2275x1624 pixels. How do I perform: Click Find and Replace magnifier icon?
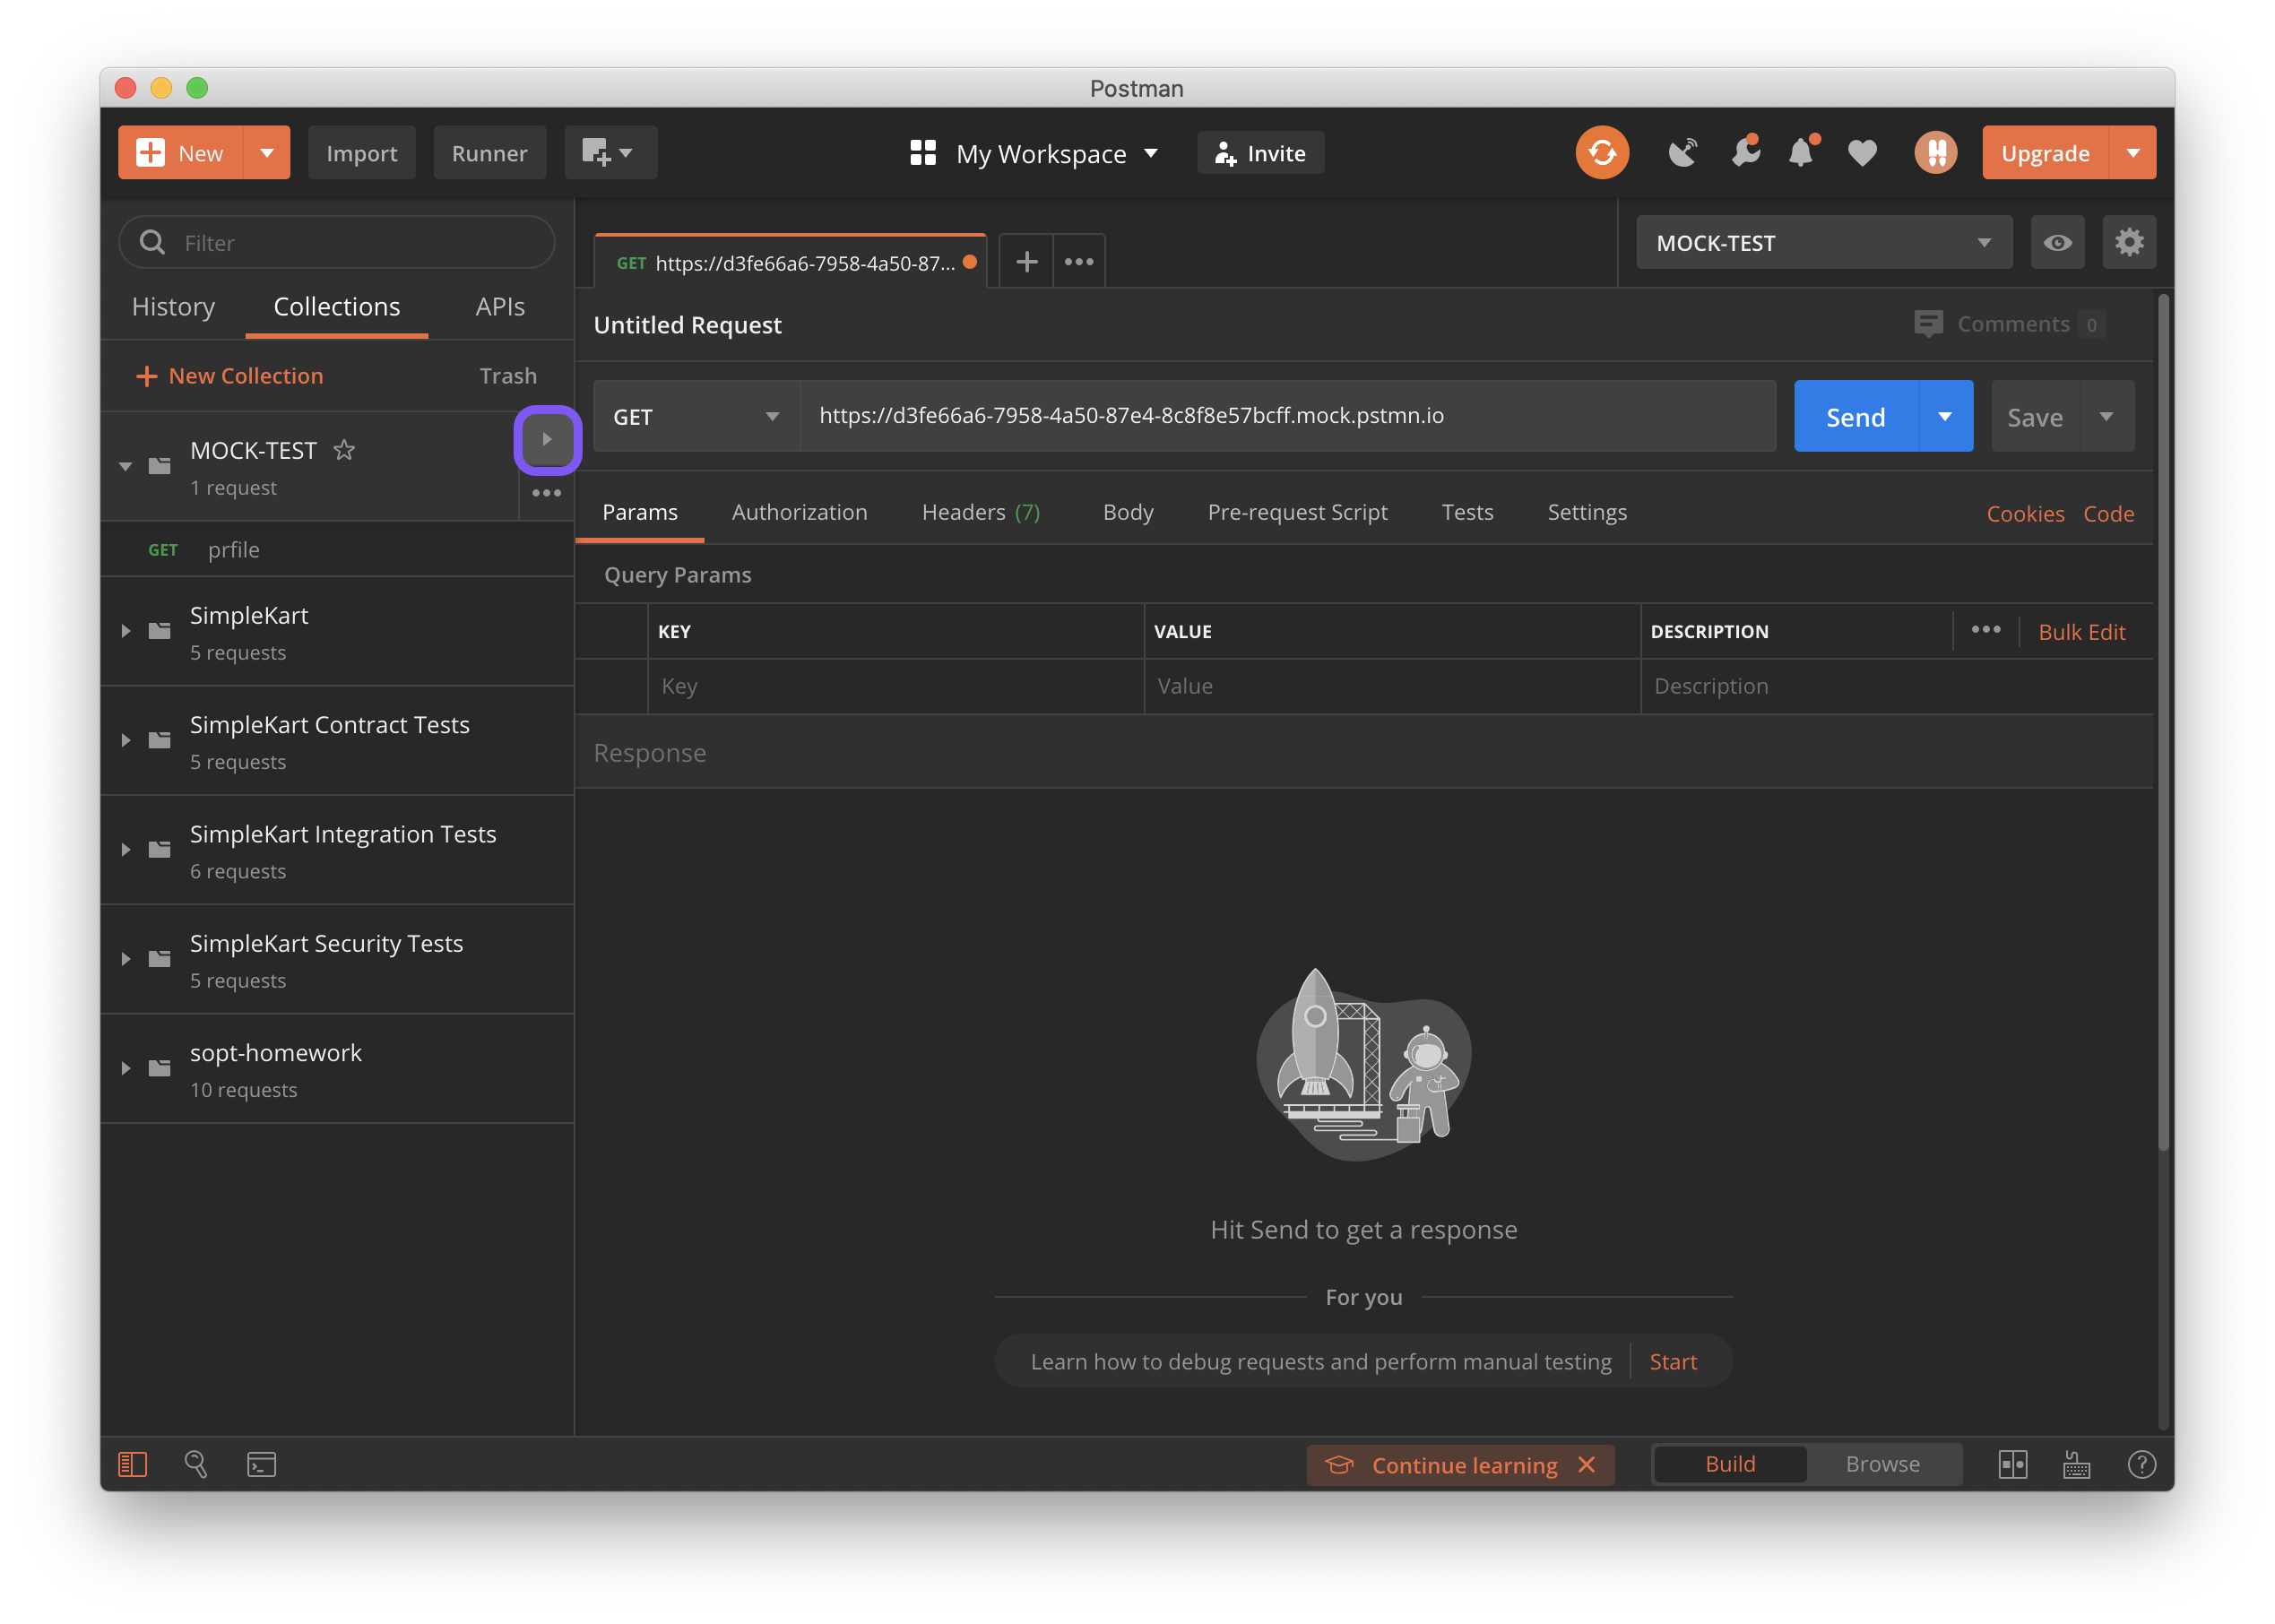click(196, 1464)
